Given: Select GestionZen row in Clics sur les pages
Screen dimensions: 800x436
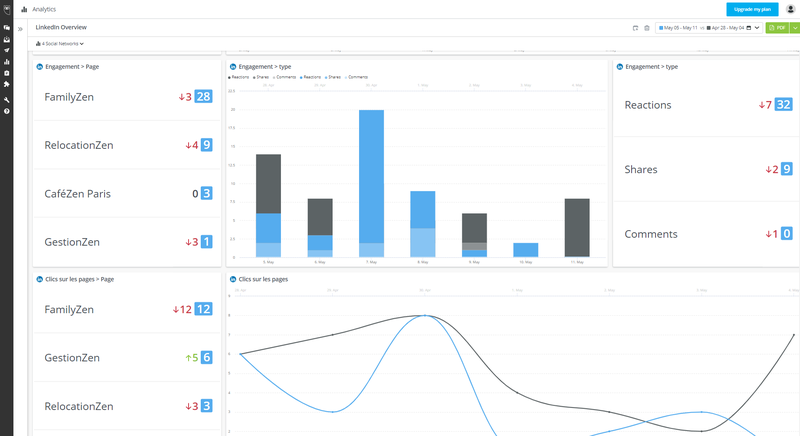Looking at the screenshot, I should pyautogui.click(x=127, y=358).
